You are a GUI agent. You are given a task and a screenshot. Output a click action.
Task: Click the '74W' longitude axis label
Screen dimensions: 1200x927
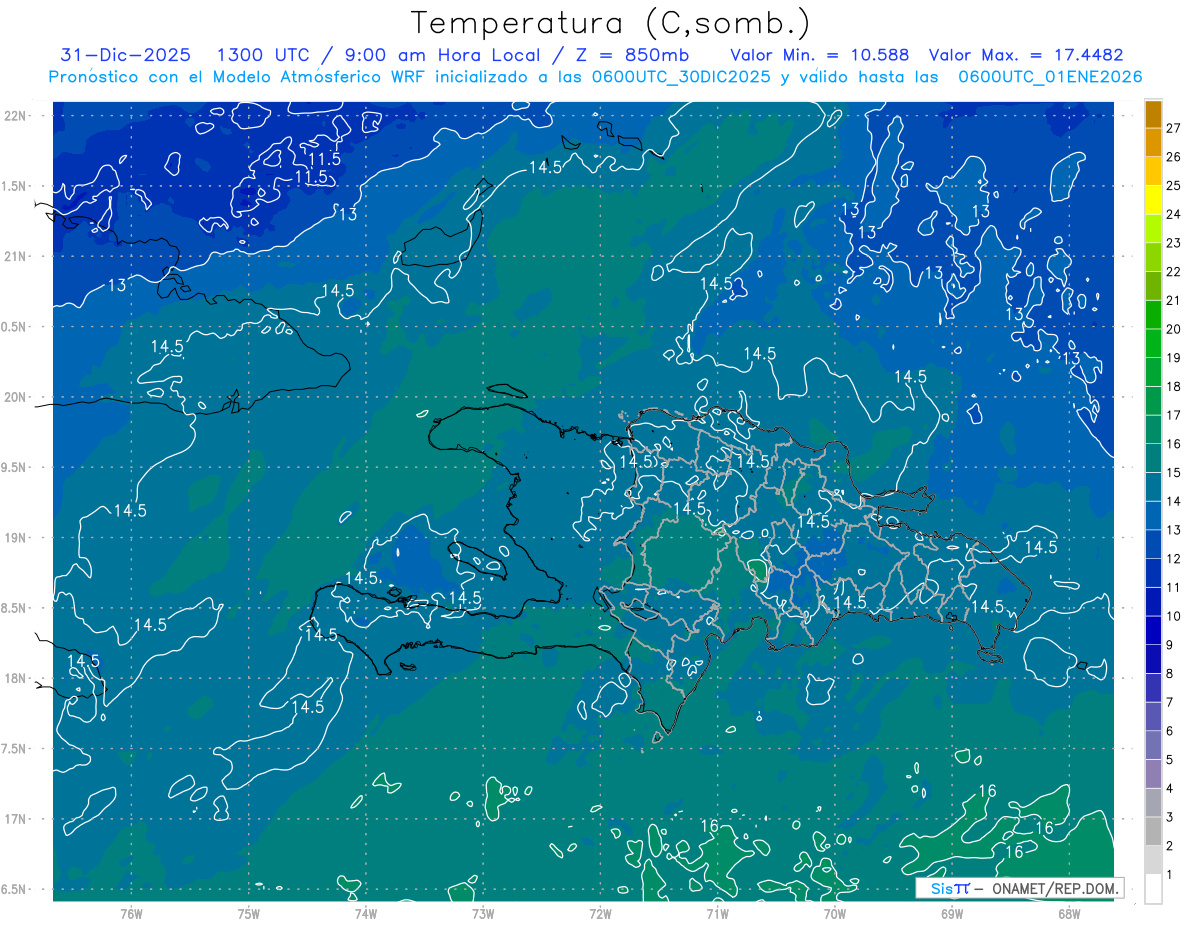tap(366, 914)
